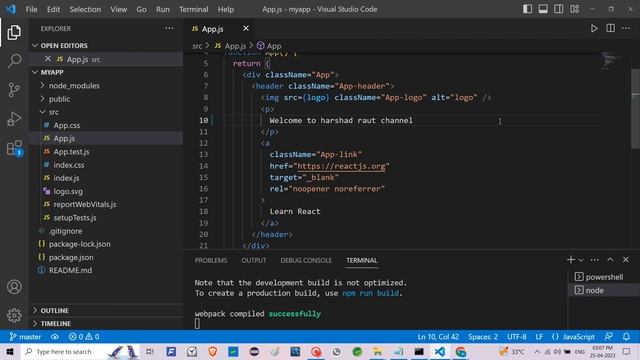Click Ln 10, Col 42 in status bar

[x=438, y=337]
